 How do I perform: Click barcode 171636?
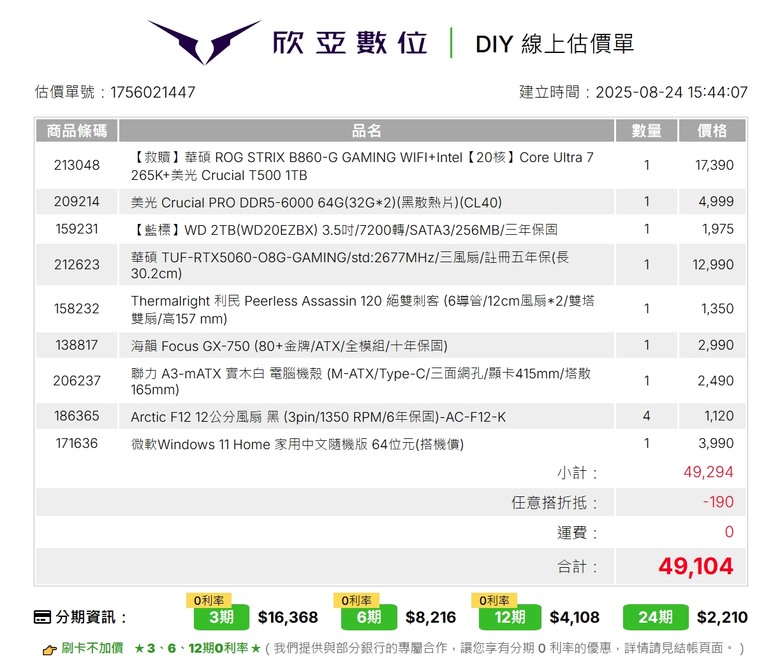(x=77, y=443)
